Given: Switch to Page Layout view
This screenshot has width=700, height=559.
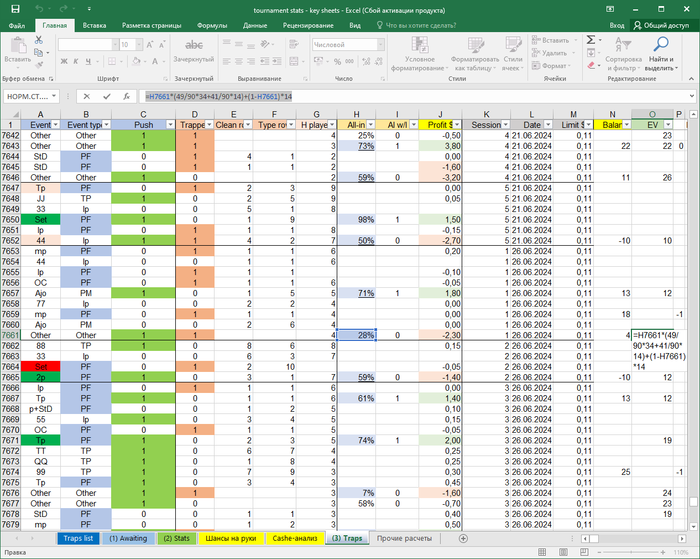Looking at the screenshot, I should pyautogui.click(x=563, y=553).
